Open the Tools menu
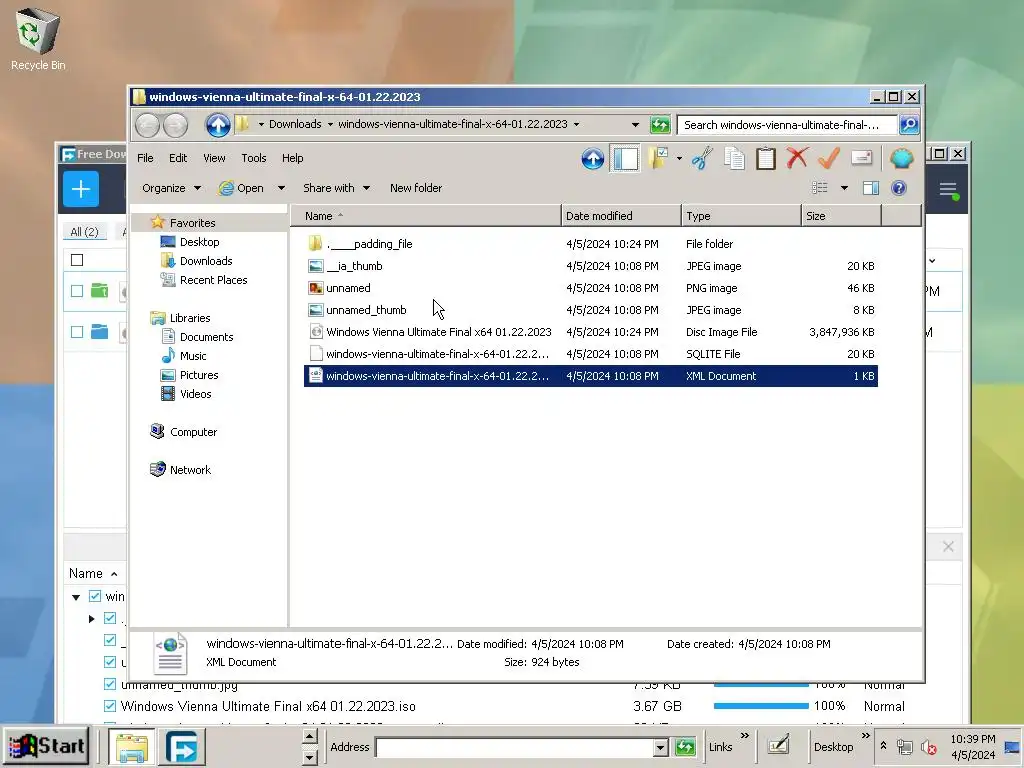The image size is (1024, 768). [x=253, y=158]
